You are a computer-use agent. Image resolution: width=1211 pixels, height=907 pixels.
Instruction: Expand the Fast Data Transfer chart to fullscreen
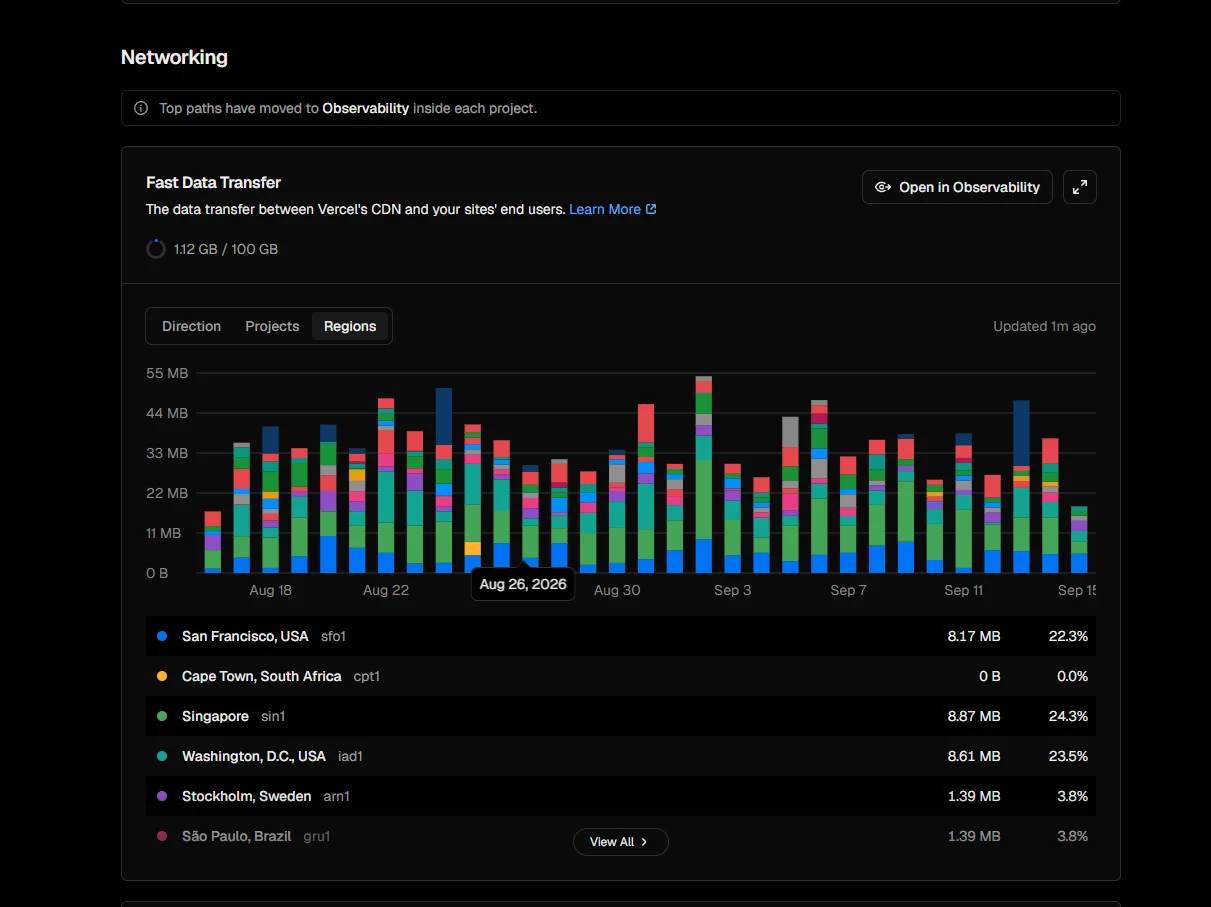1080,187
